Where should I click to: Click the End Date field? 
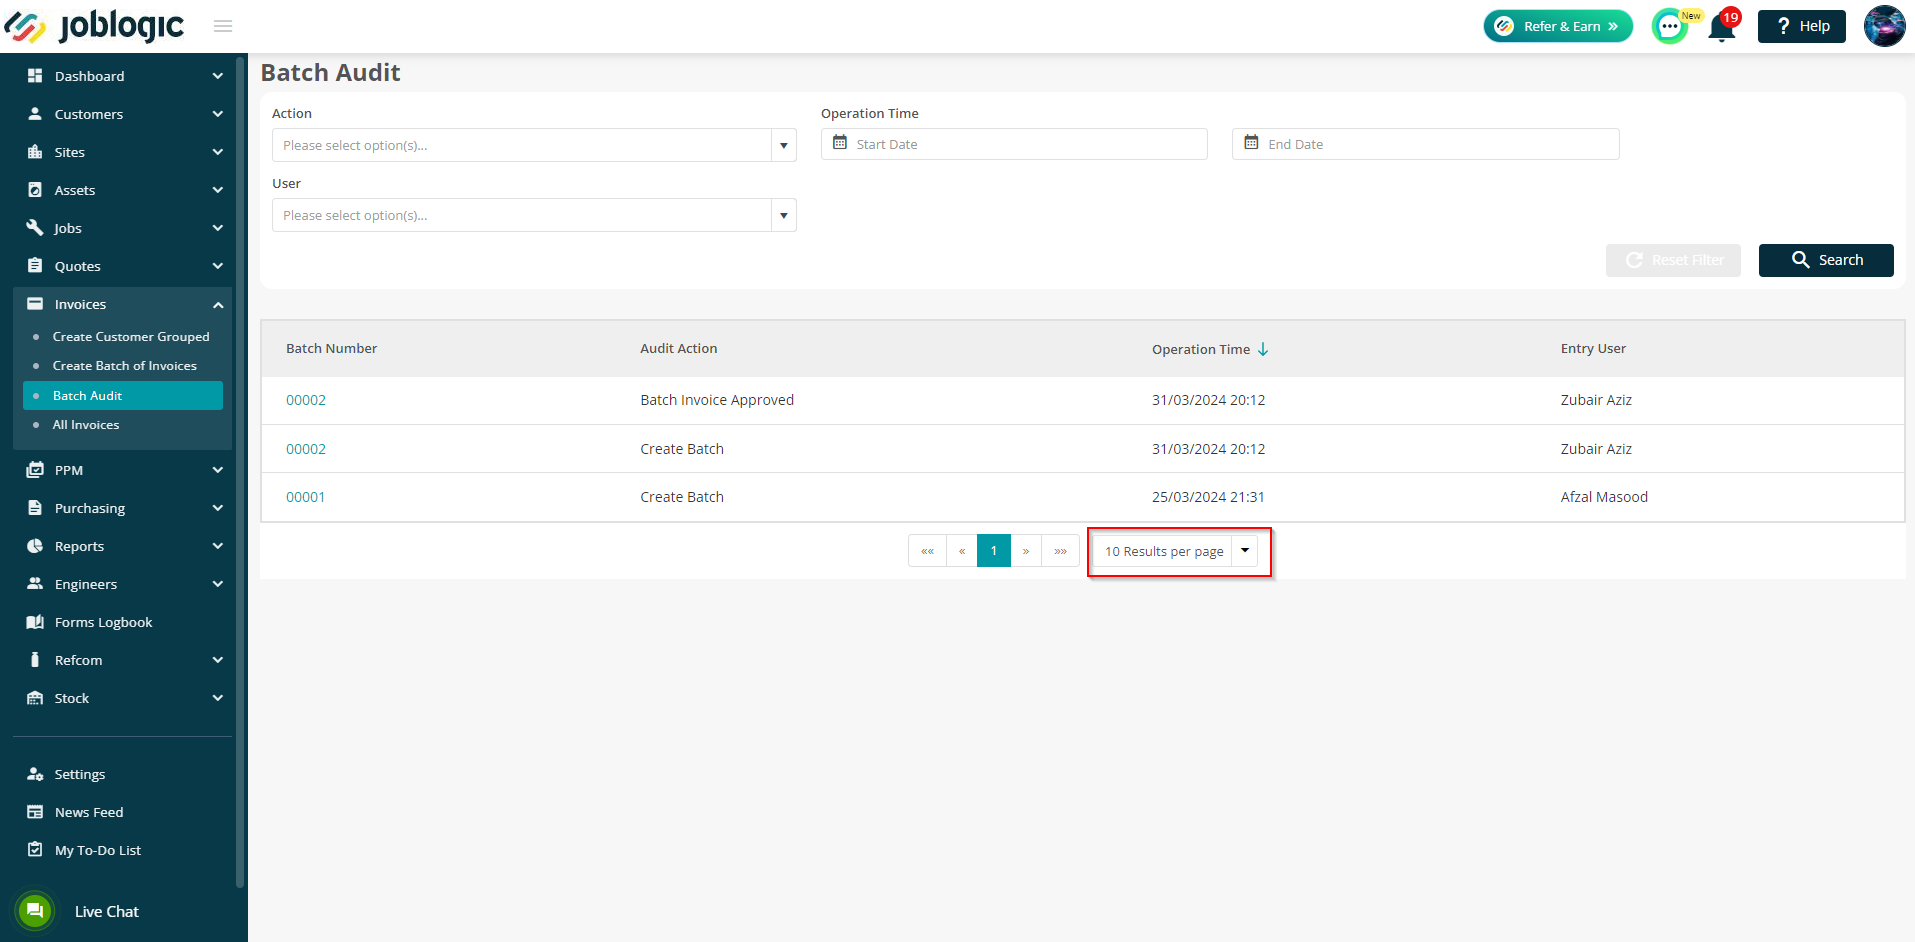1426,144
